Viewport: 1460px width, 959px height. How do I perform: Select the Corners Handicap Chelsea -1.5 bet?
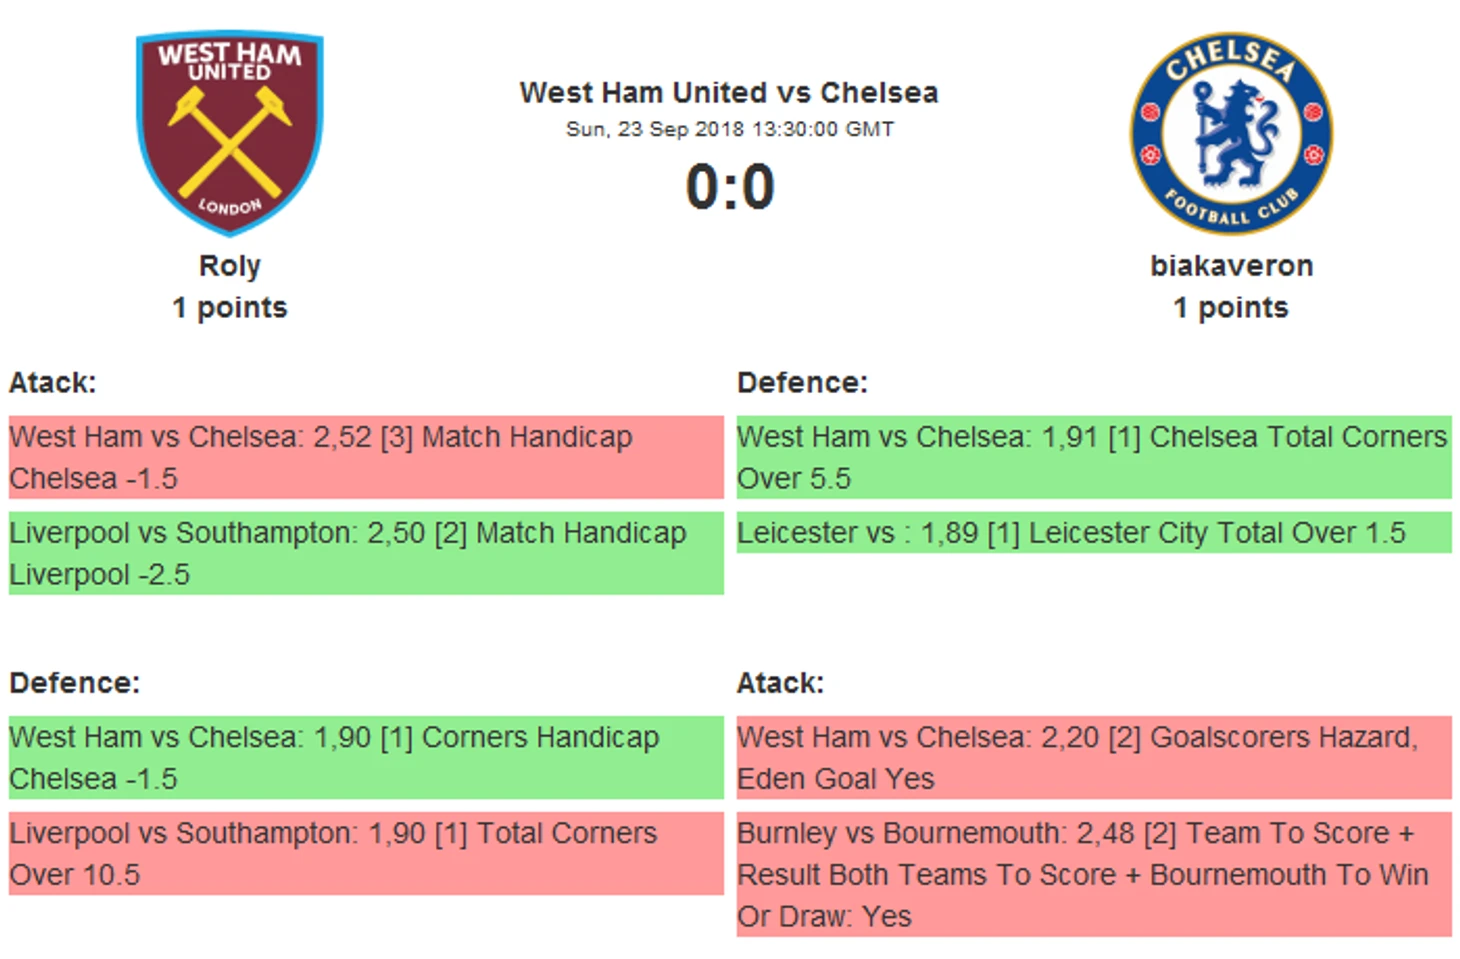click(x=365, y=757)
